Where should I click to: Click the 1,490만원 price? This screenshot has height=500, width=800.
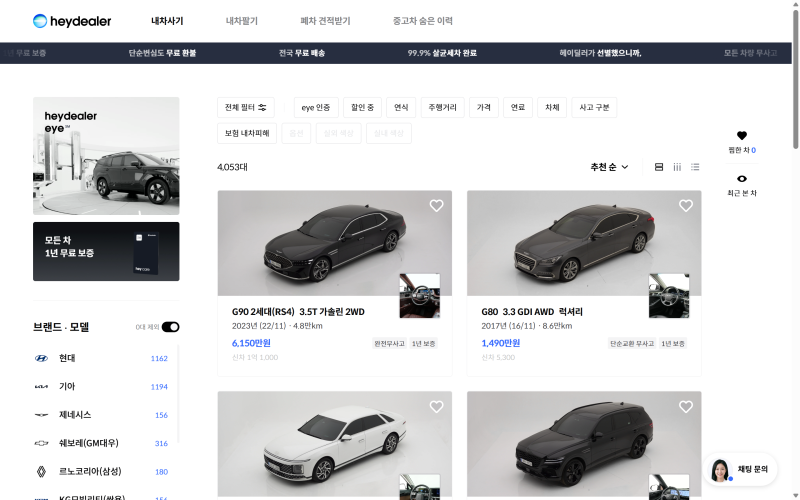(x=501, y=343)
